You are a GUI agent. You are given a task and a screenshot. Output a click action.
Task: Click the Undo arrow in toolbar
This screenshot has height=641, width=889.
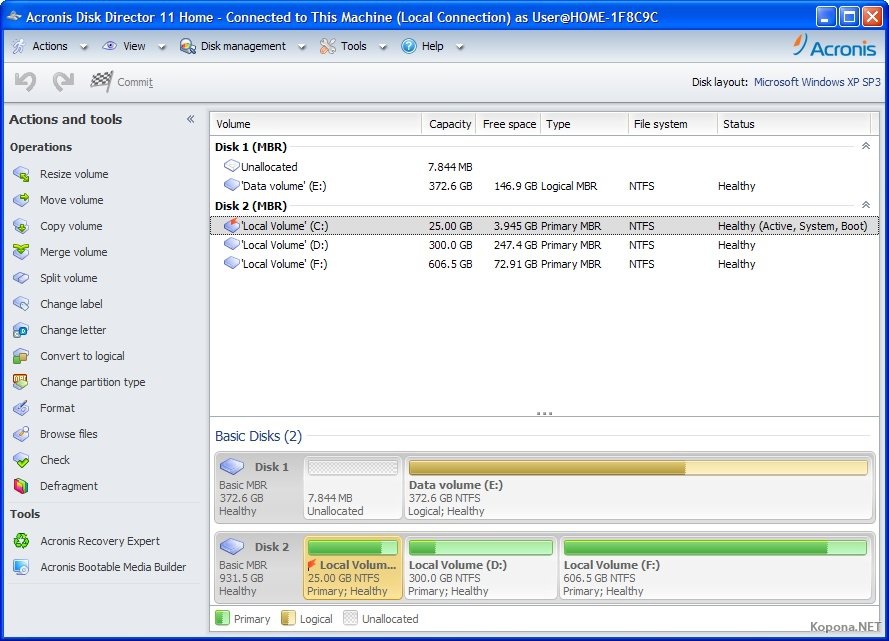(25, 82)
